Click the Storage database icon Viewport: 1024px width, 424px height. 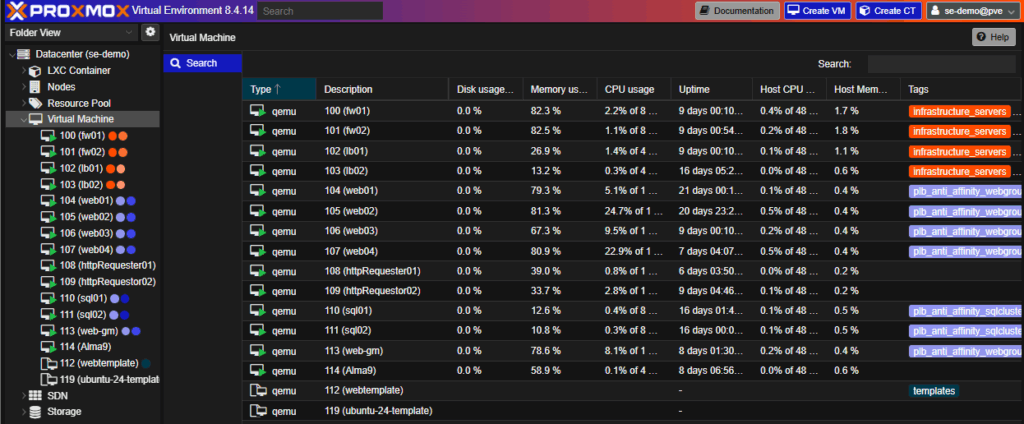tap(35, 412)
